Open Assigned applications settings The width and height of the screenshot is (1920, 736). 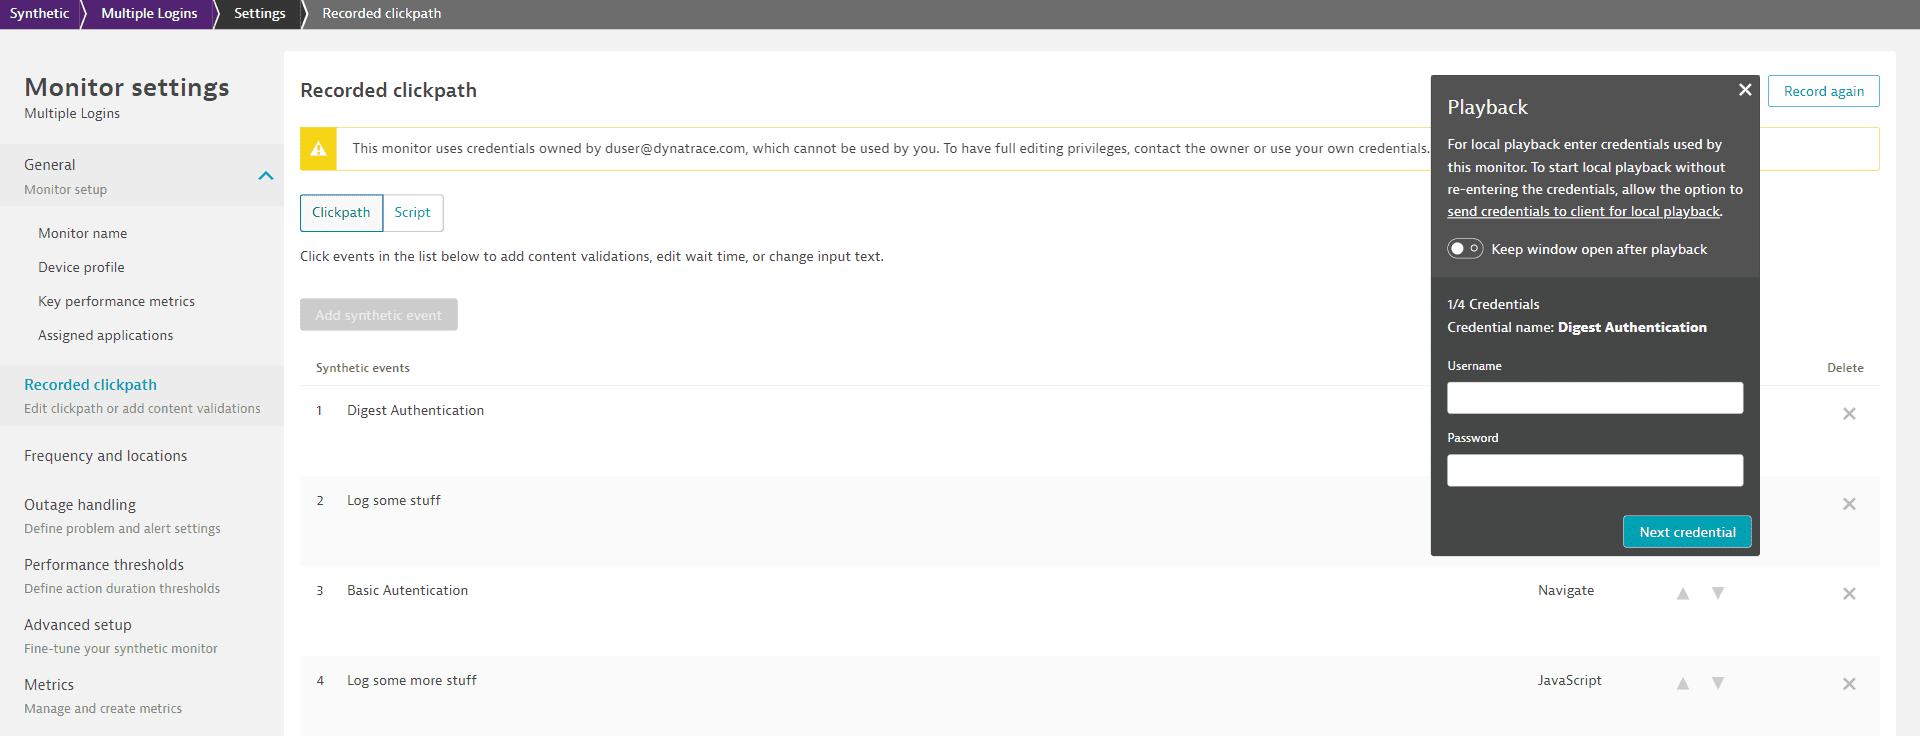[x=106, y=336]
